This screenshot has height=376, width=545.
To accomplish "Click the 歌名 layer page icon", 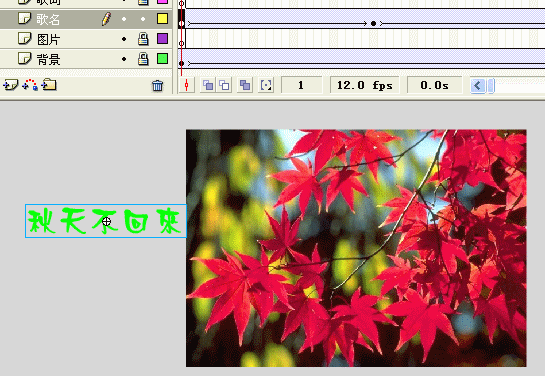I will 24,18.
